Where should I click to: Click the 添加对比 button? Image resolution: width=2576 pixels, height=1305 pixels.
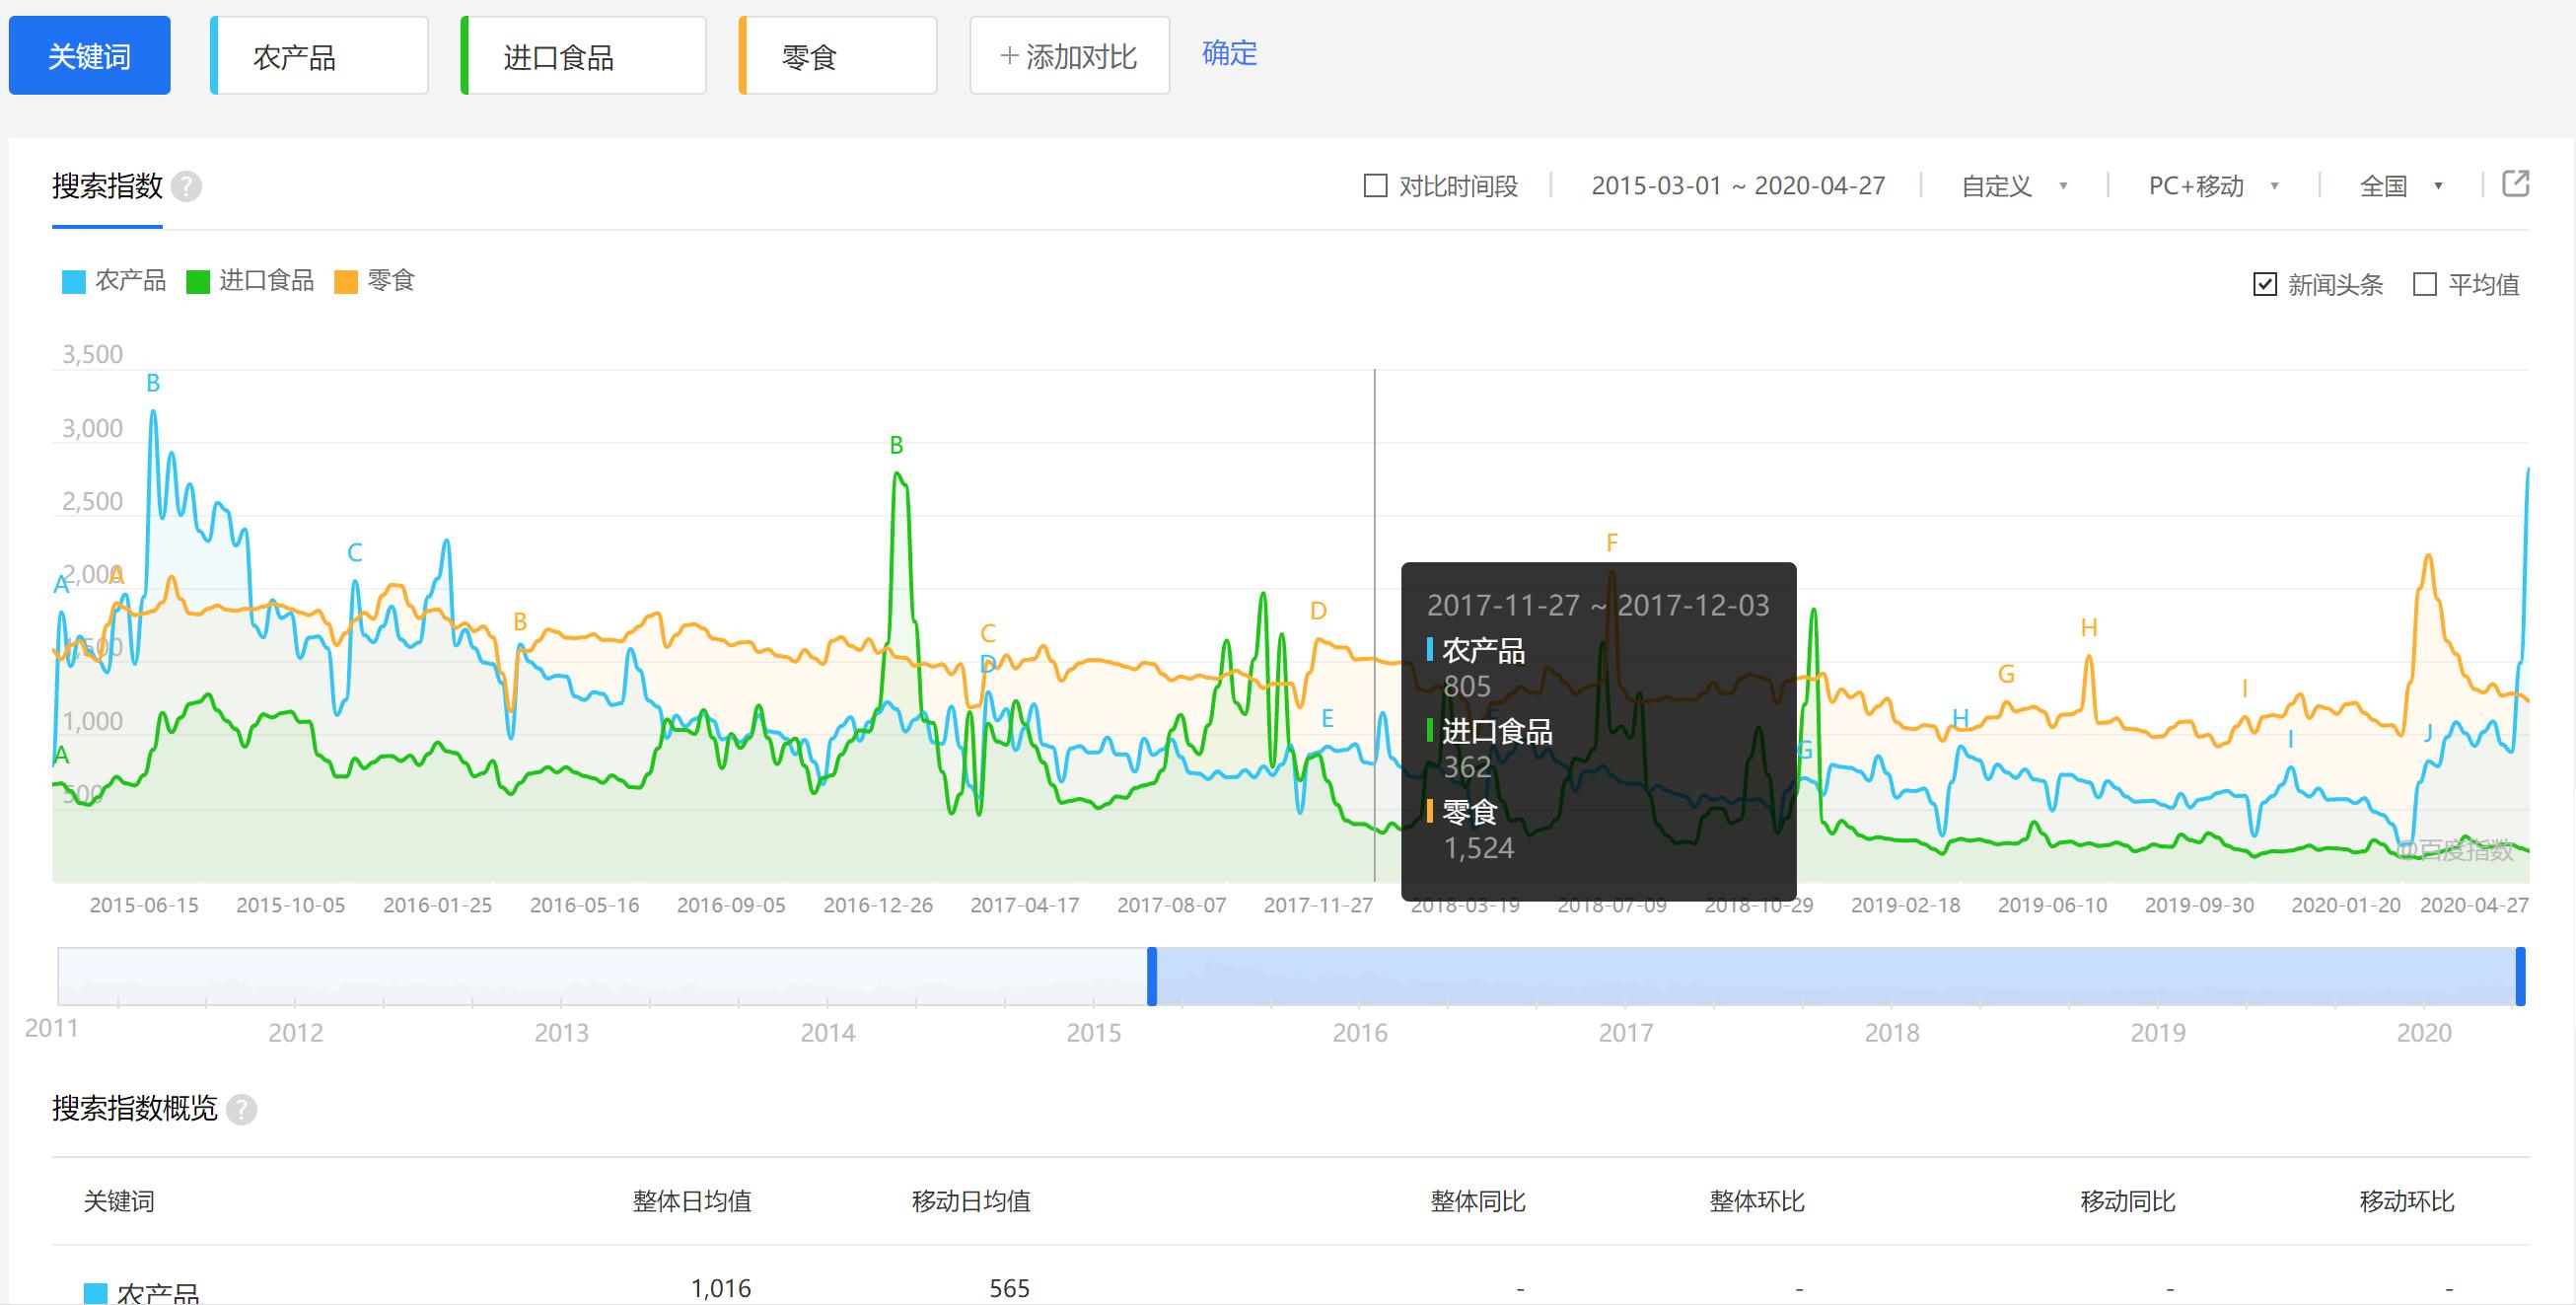point(1069,56)
